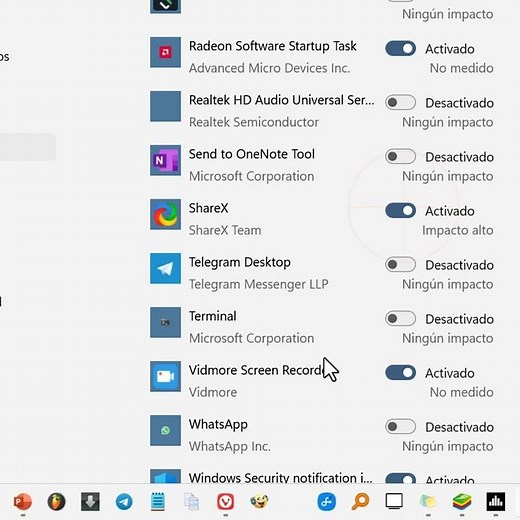
Task: Click 'Vidmore' publisher text
Action: click(213, 392)
